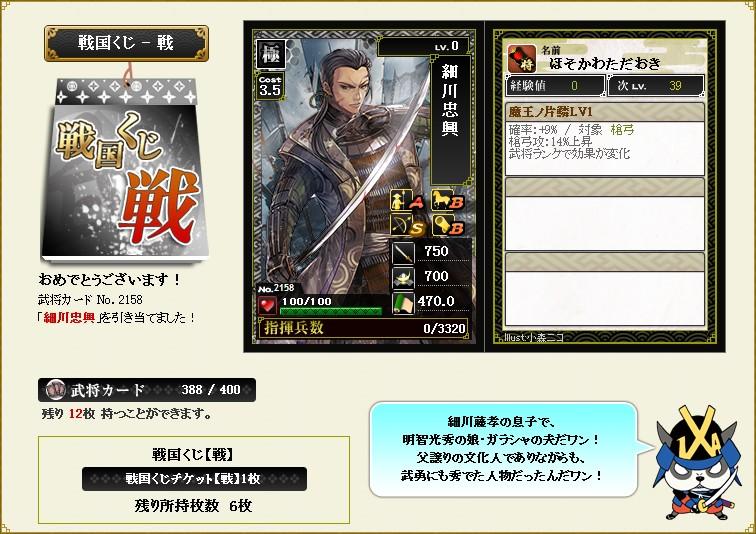Click the red heart HP icon

[x=267, y=305]
